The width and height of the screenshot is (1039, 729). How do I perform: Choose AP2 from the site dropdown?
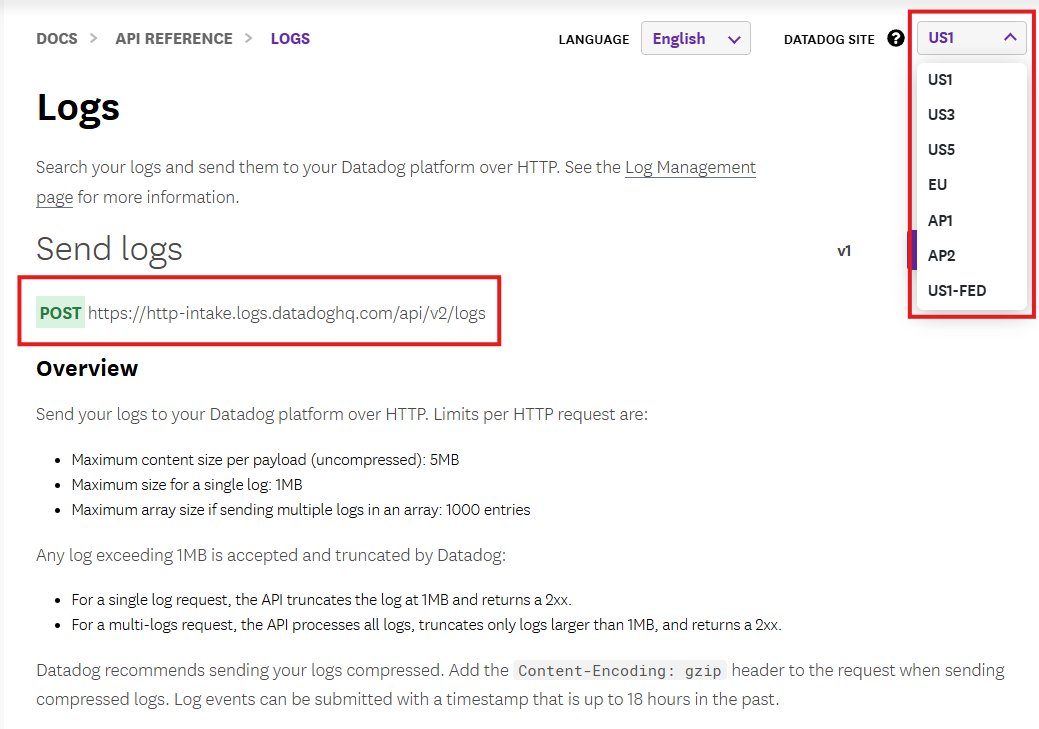[941, 255]
